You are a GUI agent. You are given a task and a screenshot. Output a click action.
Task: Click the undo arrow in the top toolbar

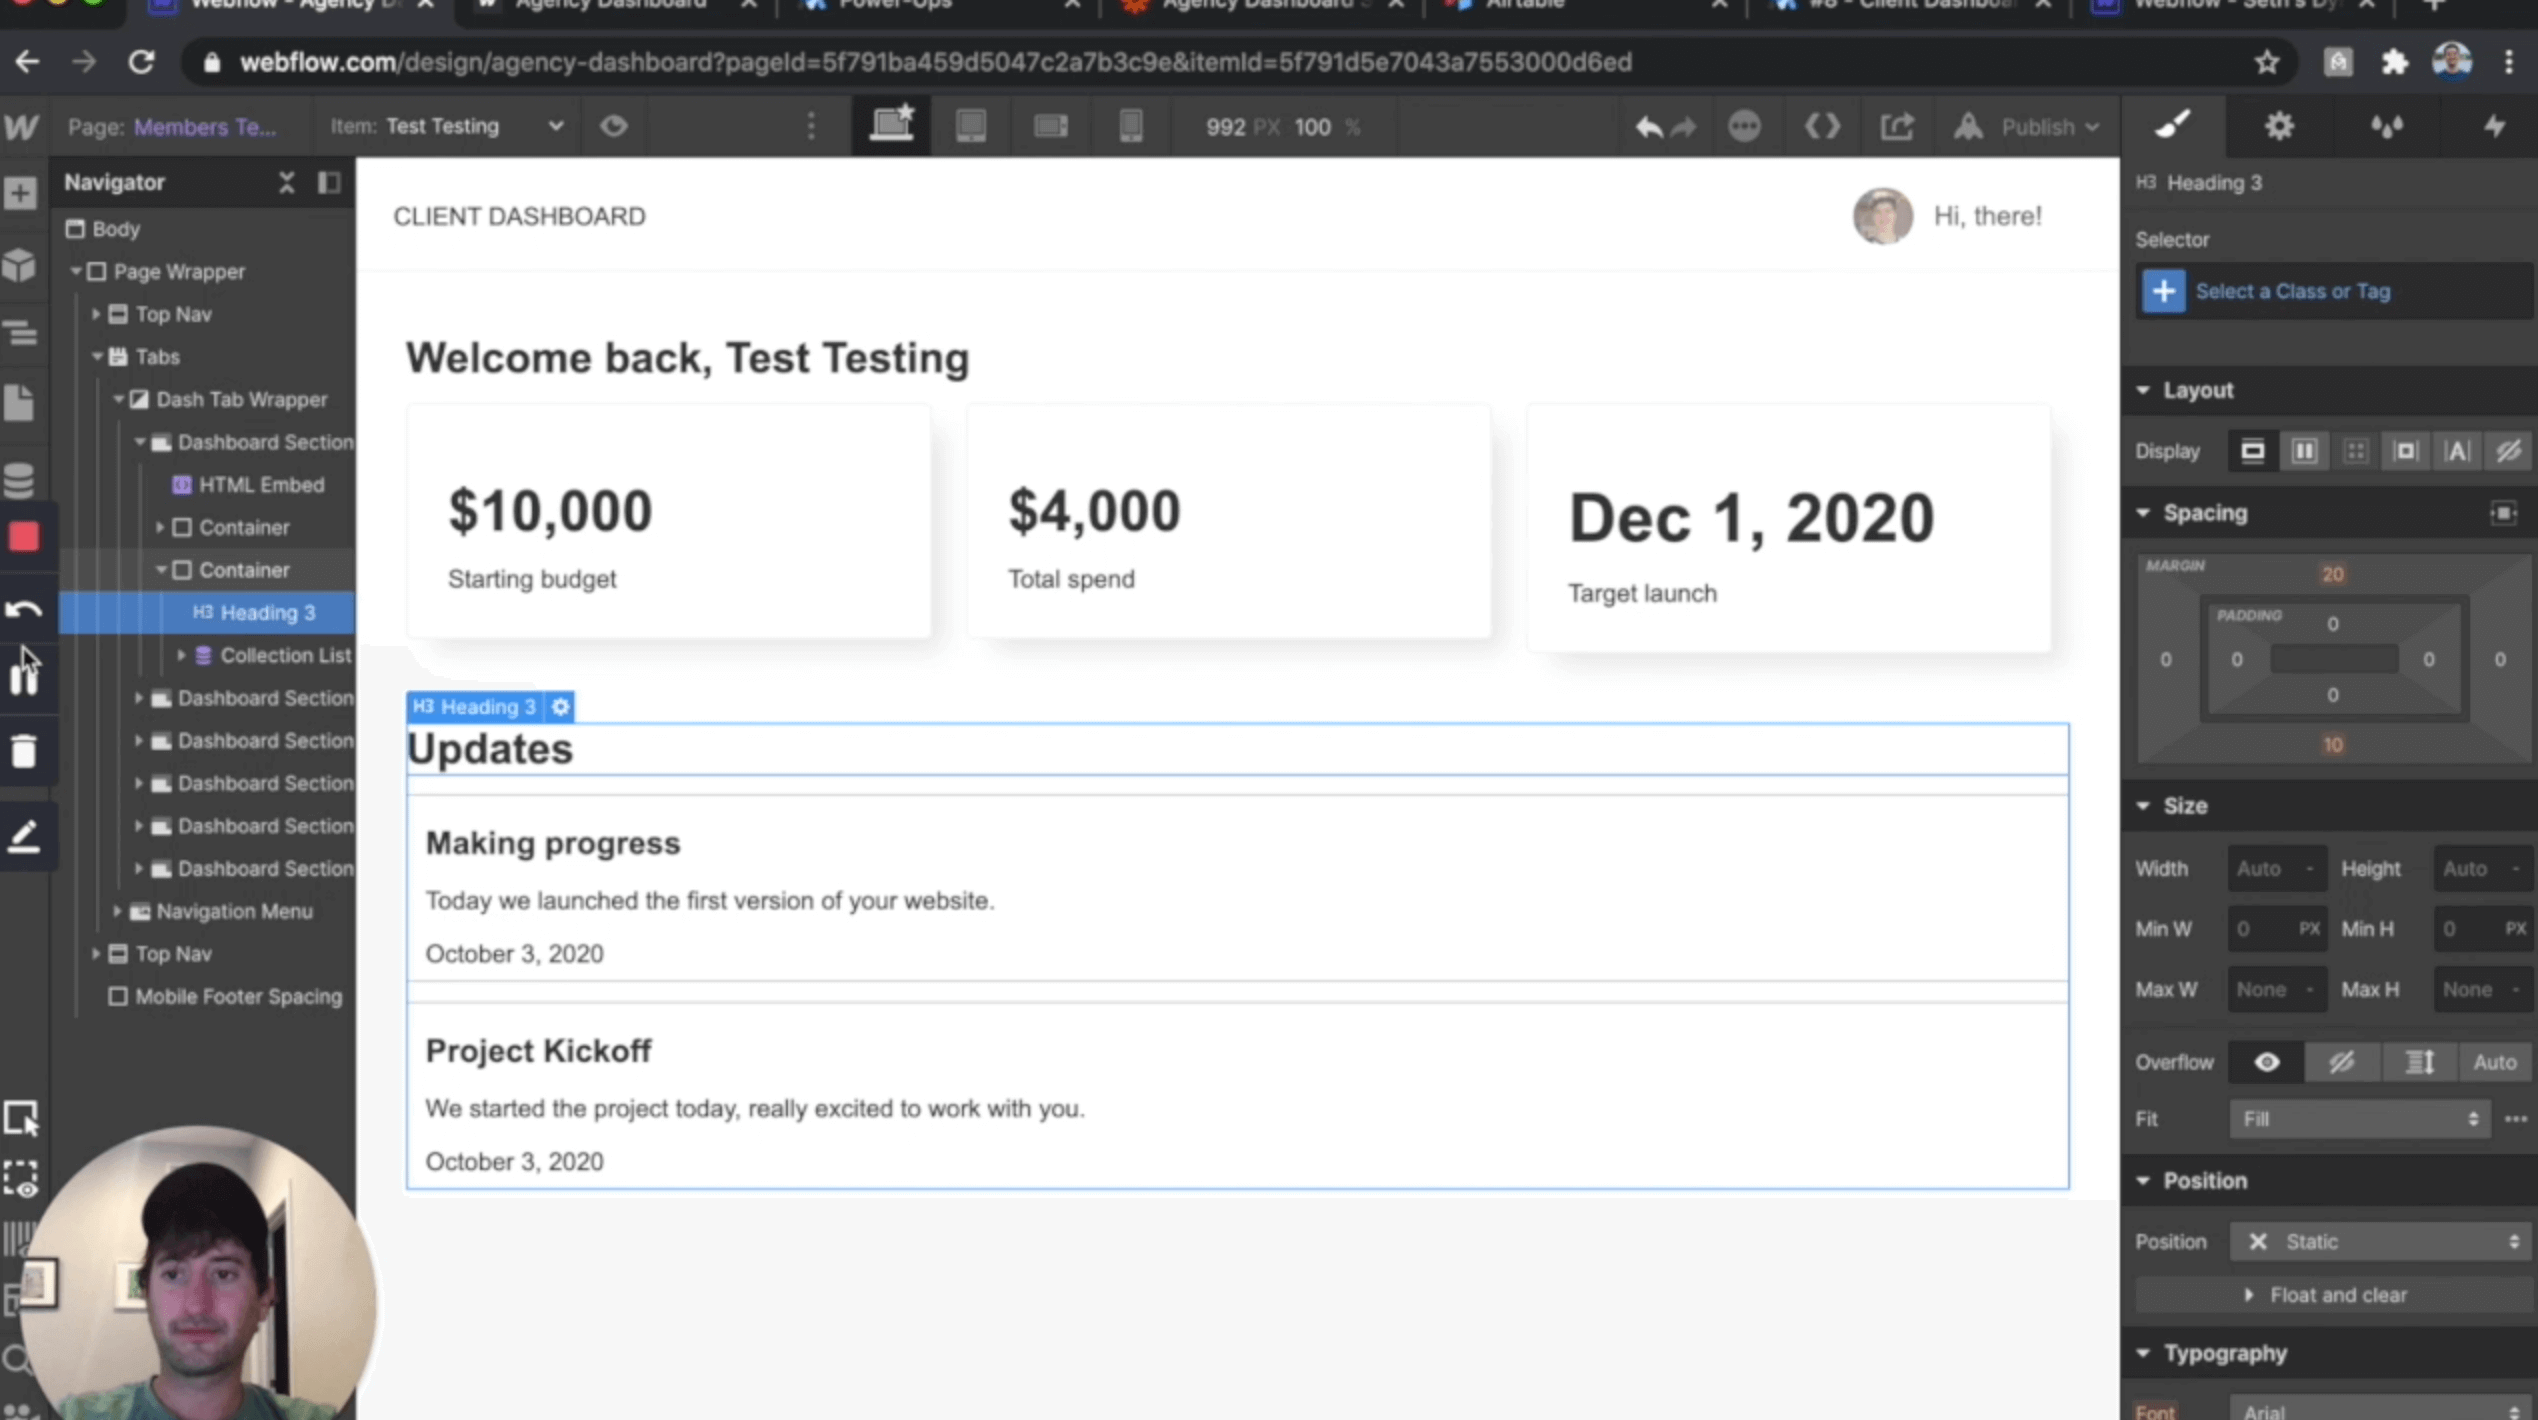tap(1648, 126)
